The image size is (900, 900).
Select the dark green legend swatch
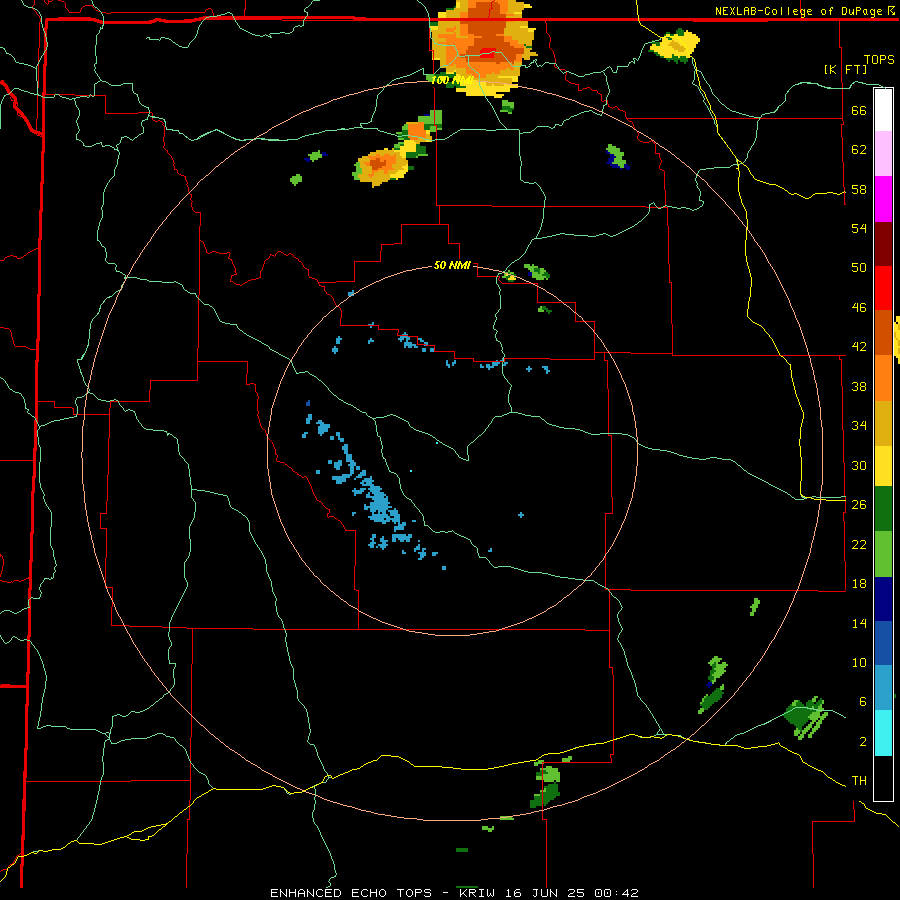tap(883, 509)
